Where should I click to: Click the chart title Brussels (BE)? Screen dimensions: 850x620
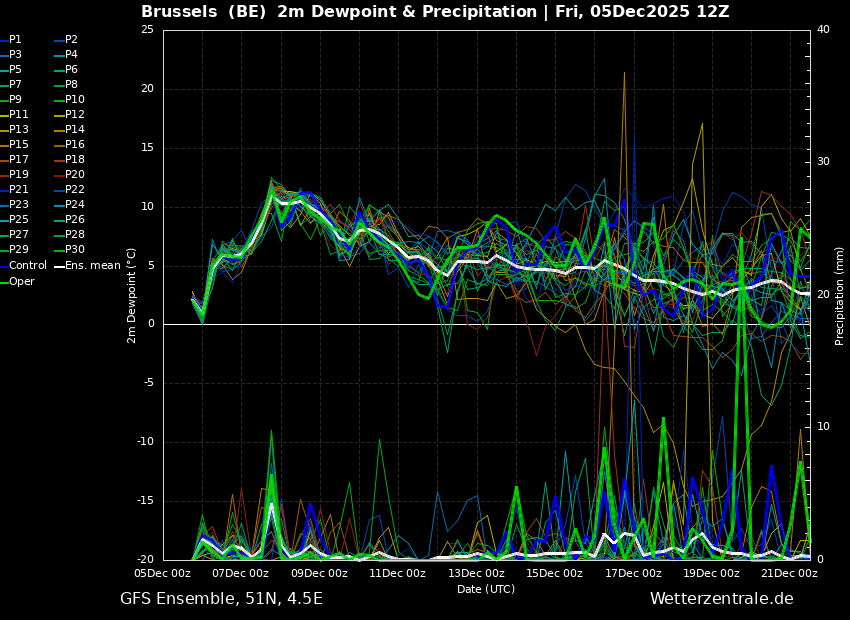205,12
